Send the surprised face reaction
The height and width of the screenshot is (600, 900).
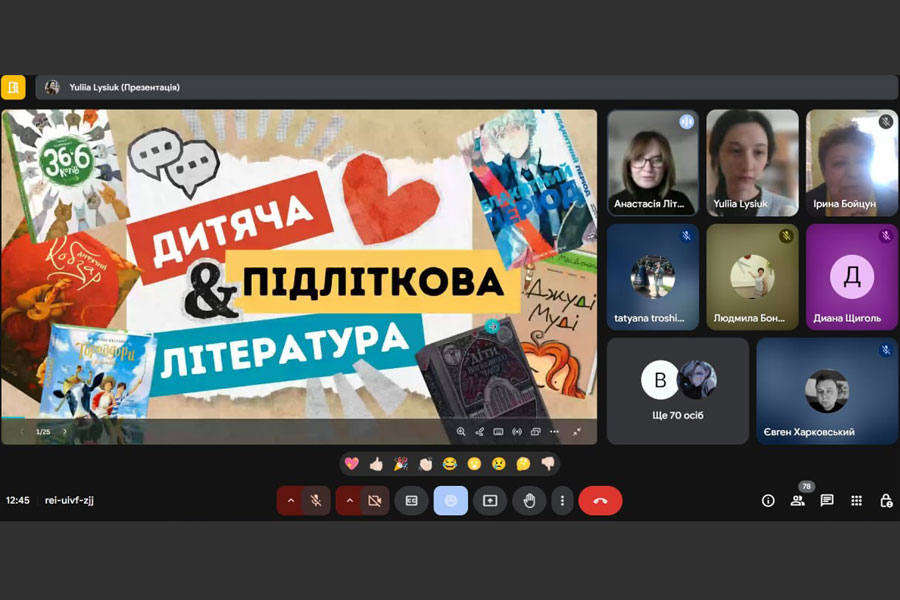(x=474, y=463)
